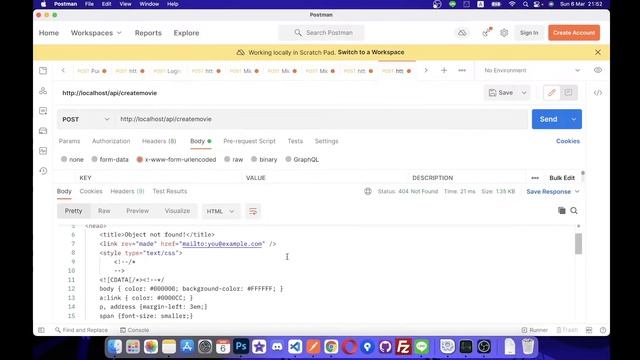Toggle line wrap icon in response toolbar

tap(253, 211)
